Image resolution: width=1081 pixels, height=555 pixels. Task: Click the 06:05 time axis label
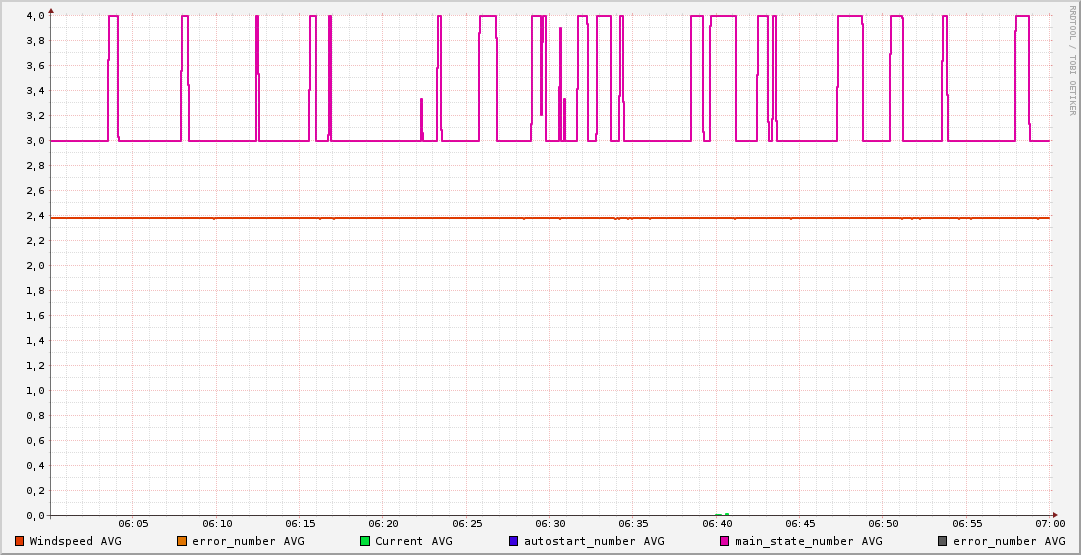click(x=133, y=524)
